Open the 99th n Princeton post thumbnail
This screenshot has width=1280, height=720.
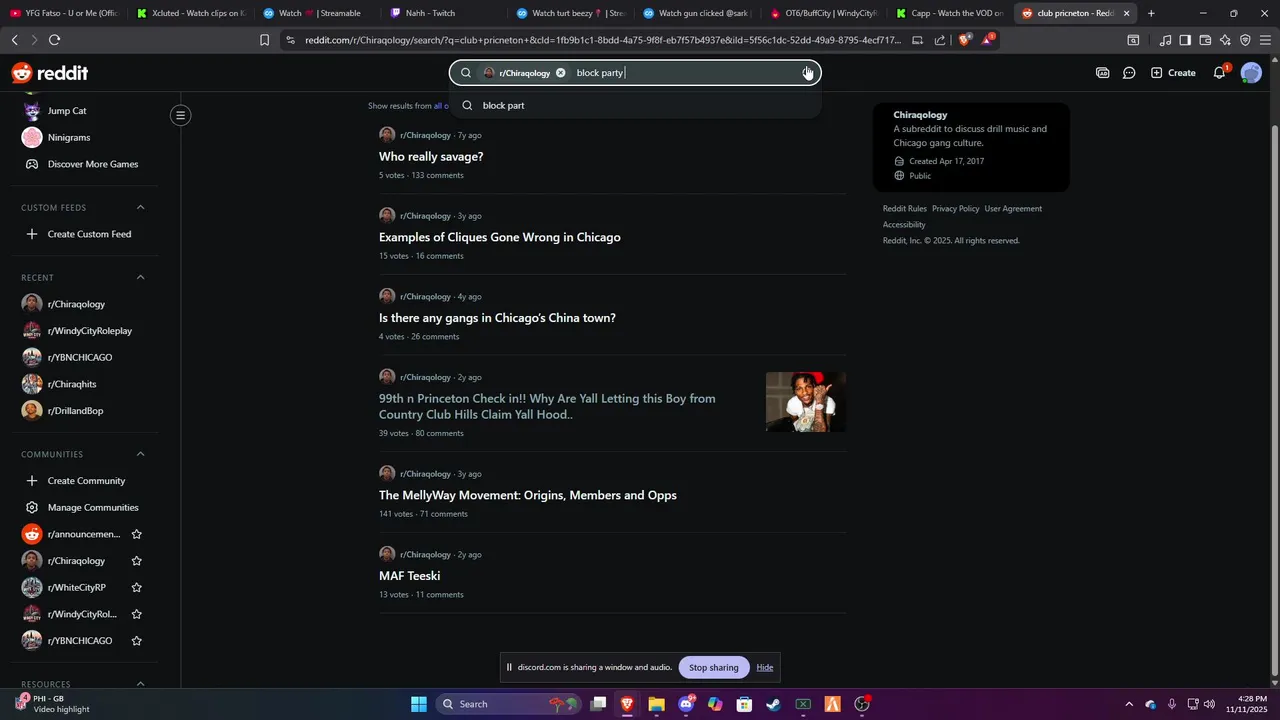tap(806, 402)
